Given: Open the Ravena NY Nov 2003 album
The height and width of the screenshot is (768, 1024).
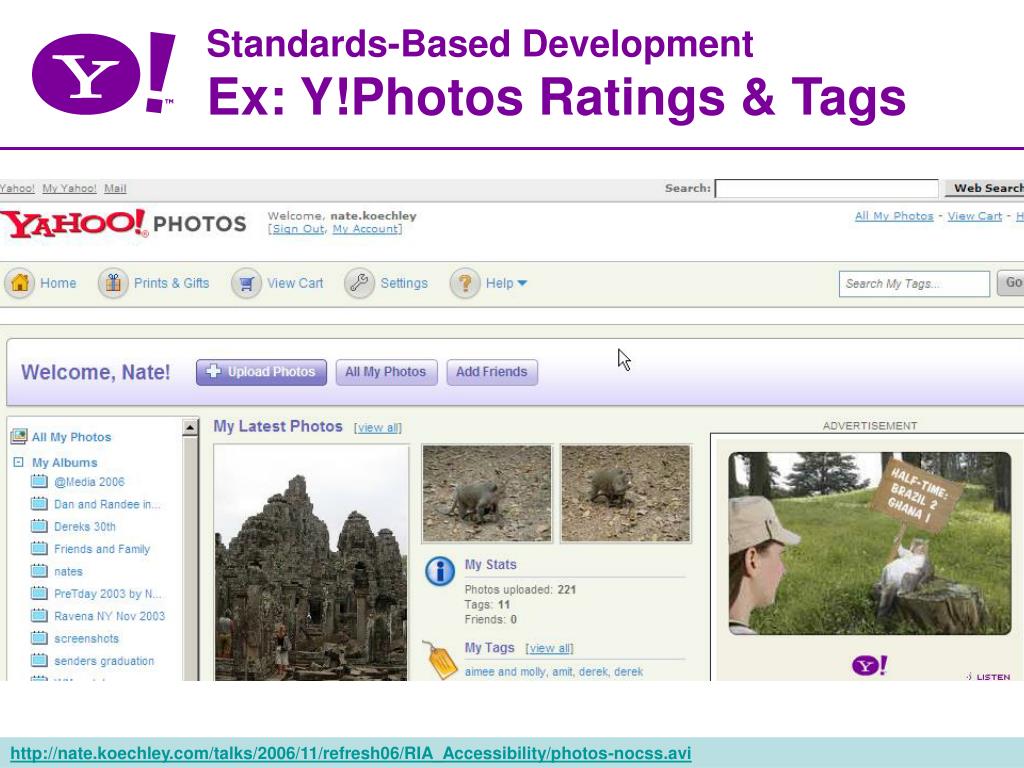Looking at the screenshot, I should [110, 616].
